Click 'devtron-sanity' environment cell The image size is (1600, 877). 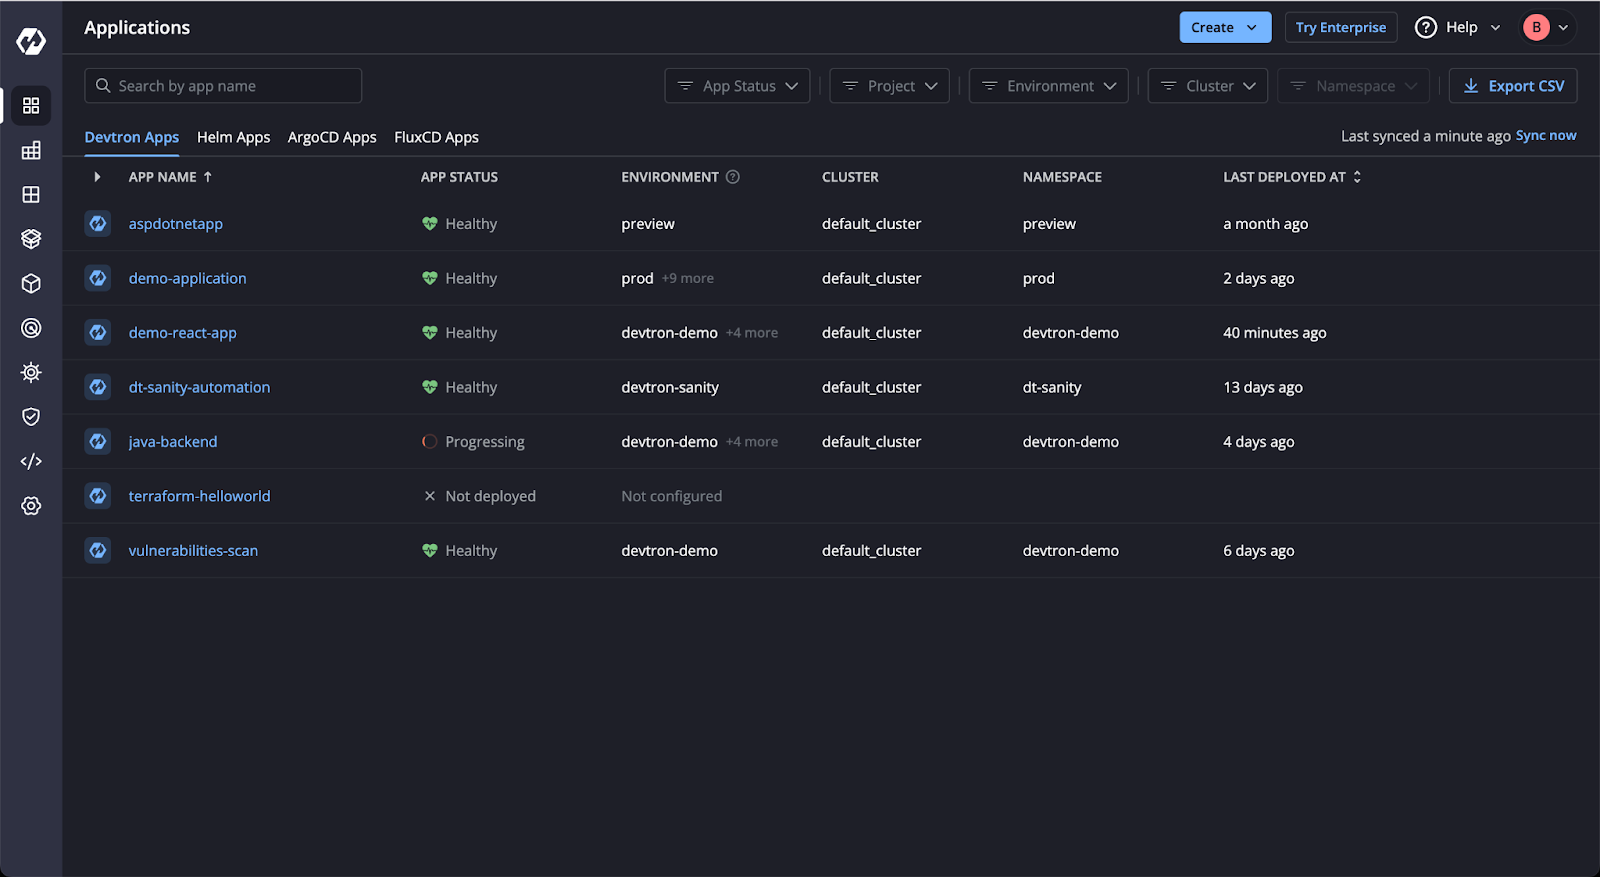click(670, 387)
